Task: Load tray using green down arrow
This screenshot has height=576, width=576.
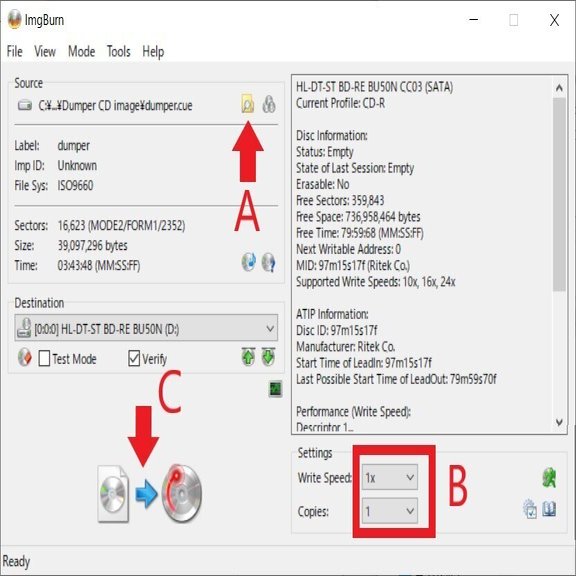Action: tap(269, 356)
